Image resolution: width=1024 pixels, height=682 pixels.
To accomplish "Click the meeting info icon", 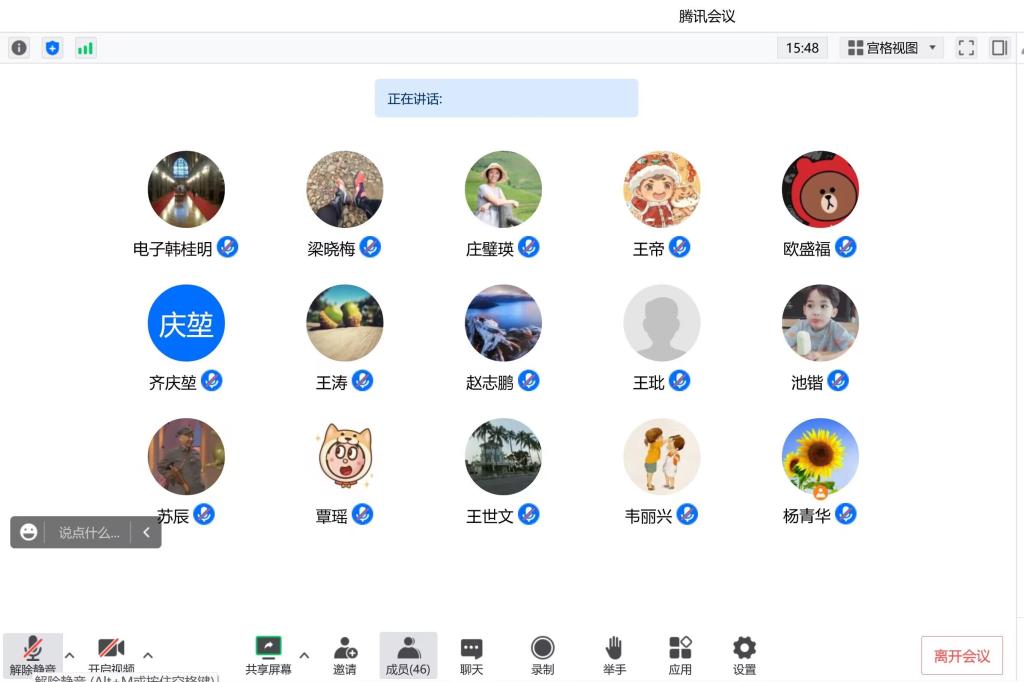I will [x=19, y=48].
